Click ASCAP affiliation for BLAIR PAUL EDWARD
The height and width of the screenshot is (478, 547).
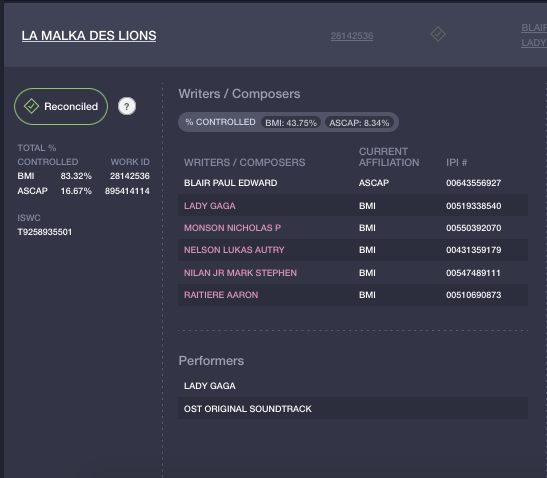[374, 183]
